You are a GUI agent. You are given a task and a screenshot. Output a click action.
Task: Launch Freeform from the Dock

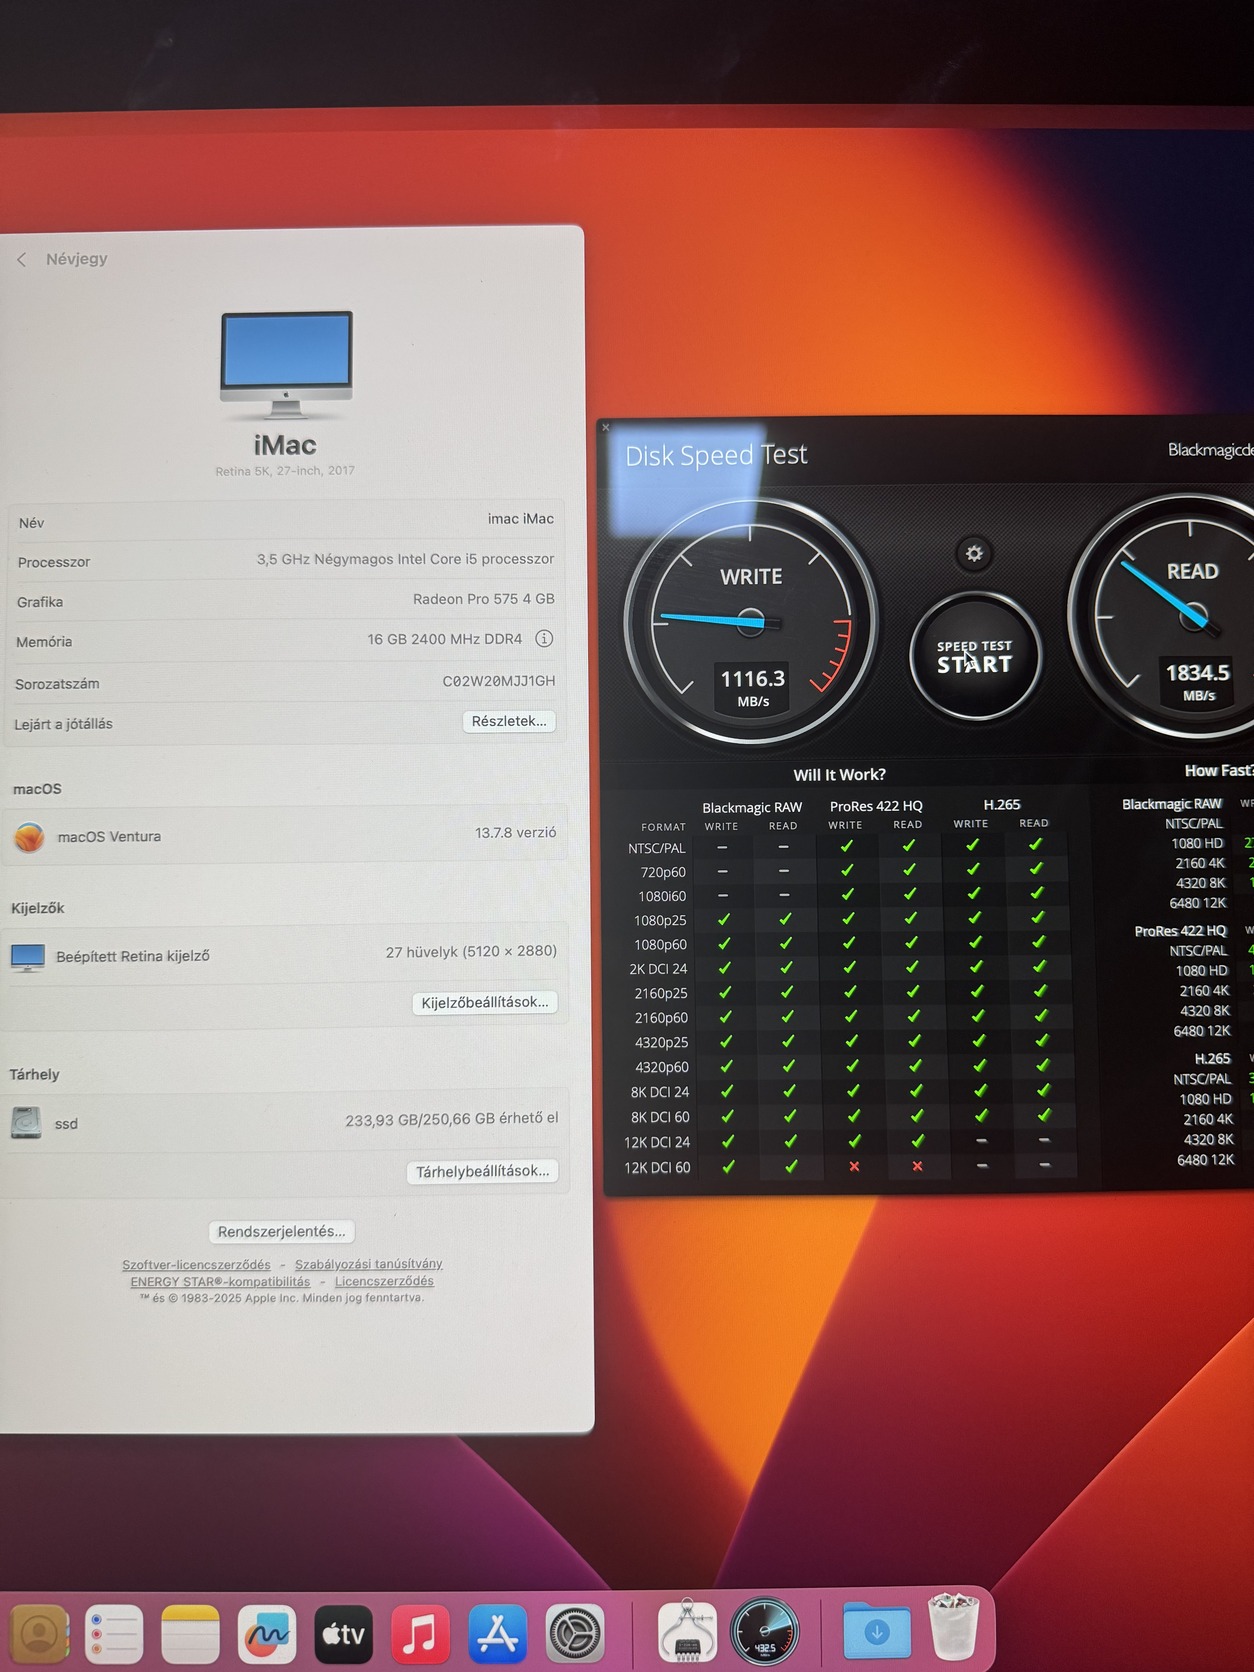pyautogui.click(x=267, y=1634)
